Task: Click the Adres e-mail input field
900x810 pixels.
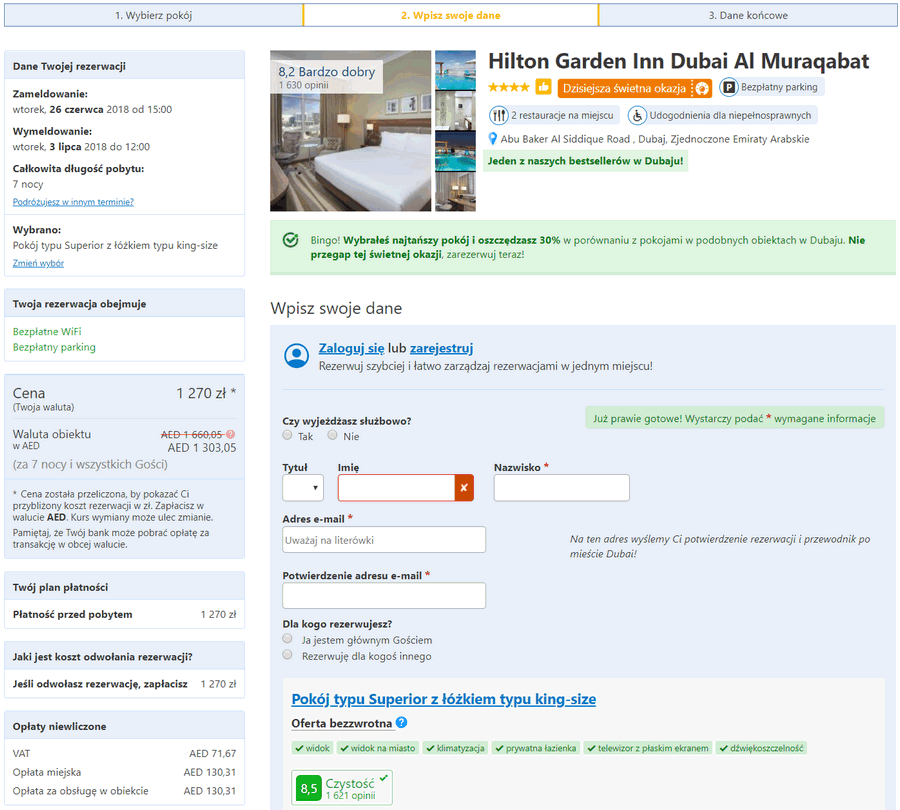Action: pyautogui.click(x=383, y=540)
